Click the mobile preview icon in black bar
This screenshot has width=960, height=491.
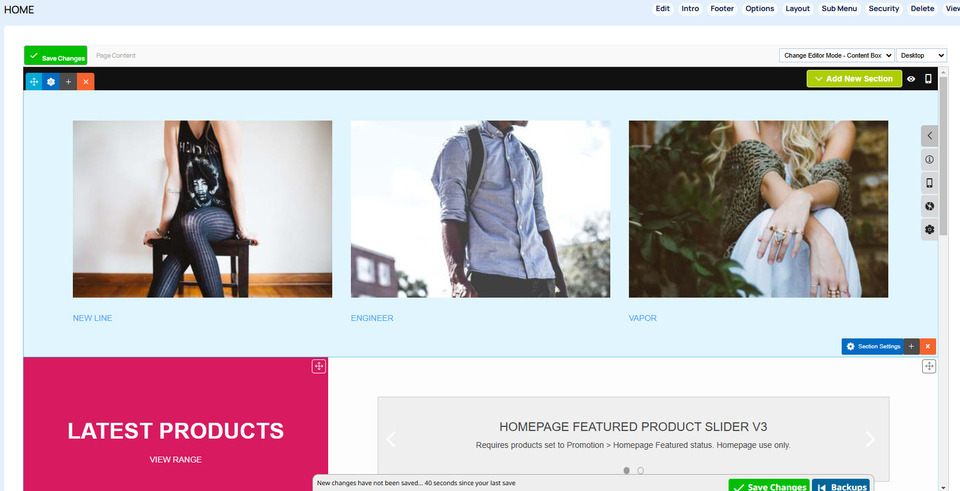coord(928,79)
